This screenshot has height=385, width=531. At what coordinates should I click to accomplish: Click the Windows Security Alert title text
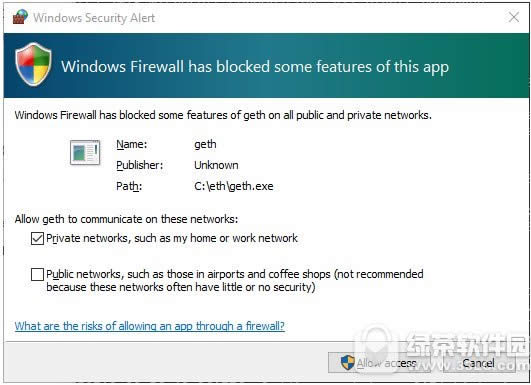click(94, 18)
